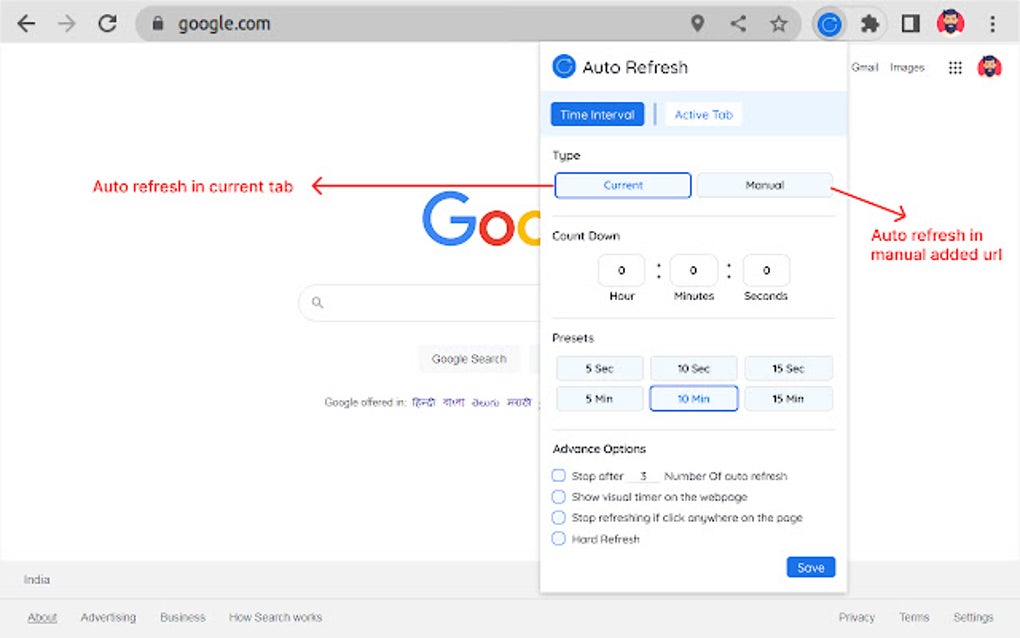This screenshot has height=638, width=1020.
Task: Switch to the Active Tab tab
Action: pyautogui.click(x=703, y=115)
